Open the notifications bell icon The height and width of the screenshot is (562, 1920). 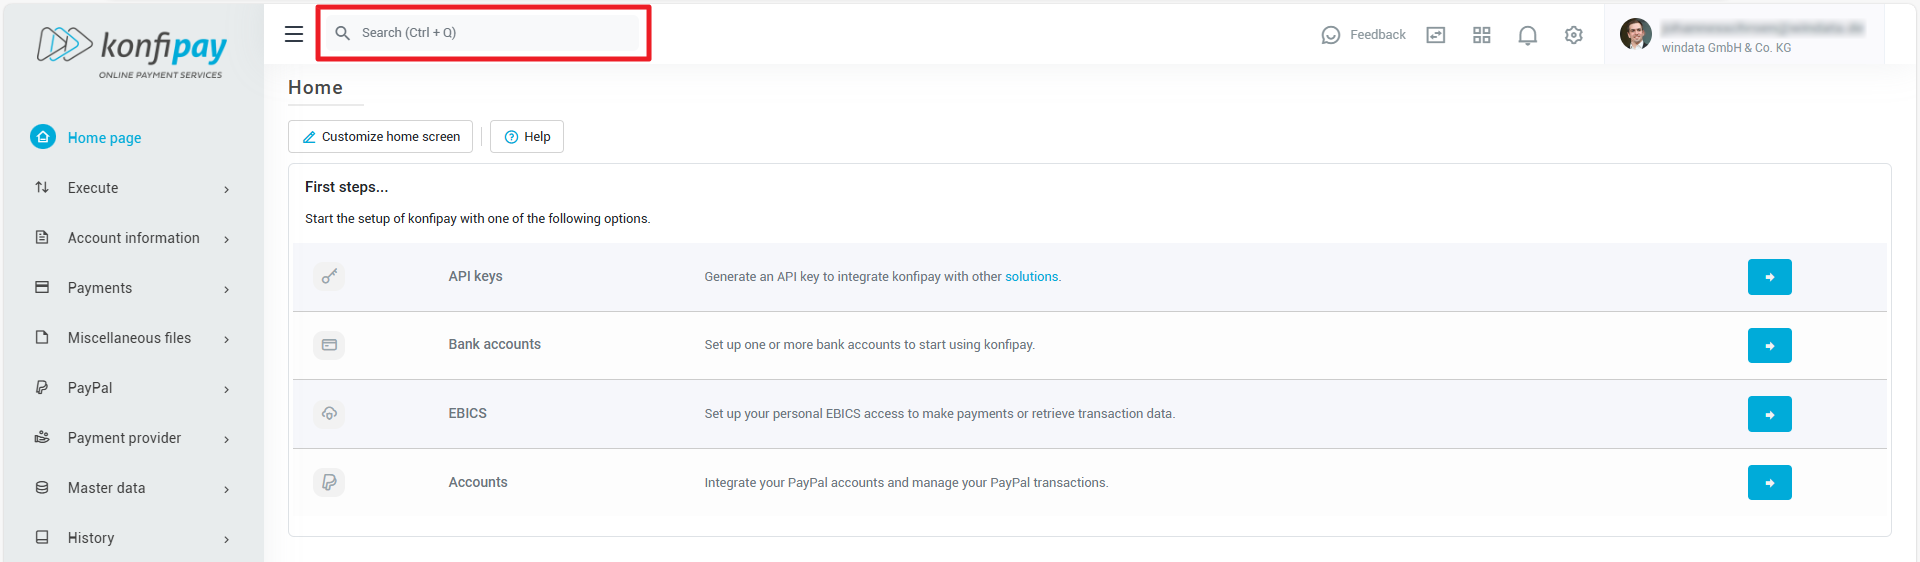[x=1527, y=35]
